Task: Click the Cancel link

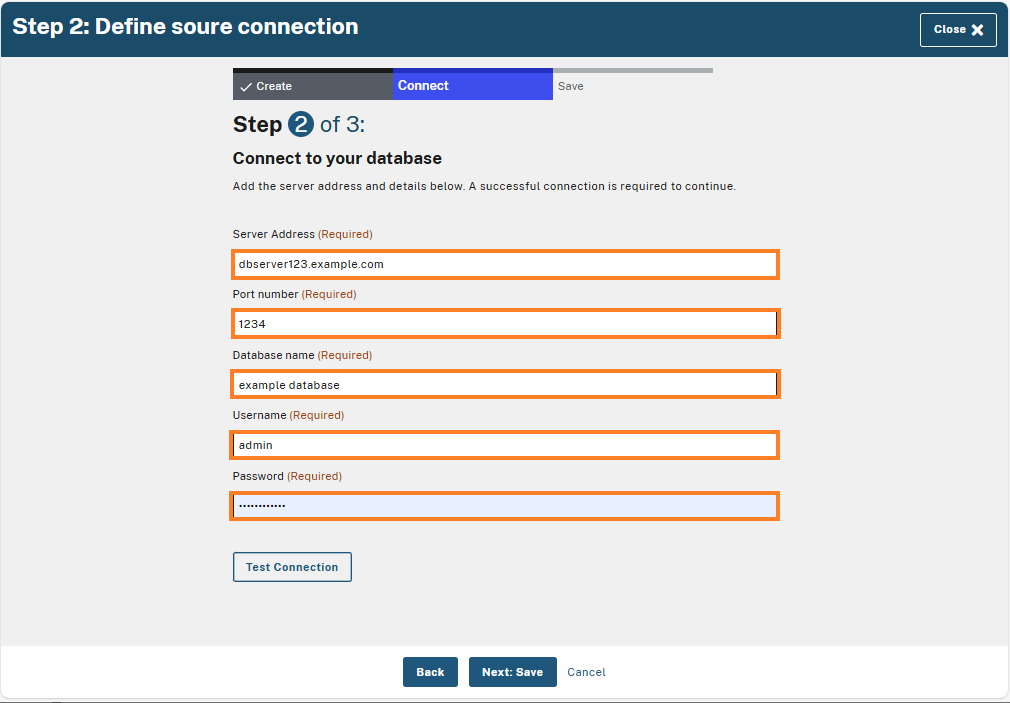Action: tap(586, 672)
